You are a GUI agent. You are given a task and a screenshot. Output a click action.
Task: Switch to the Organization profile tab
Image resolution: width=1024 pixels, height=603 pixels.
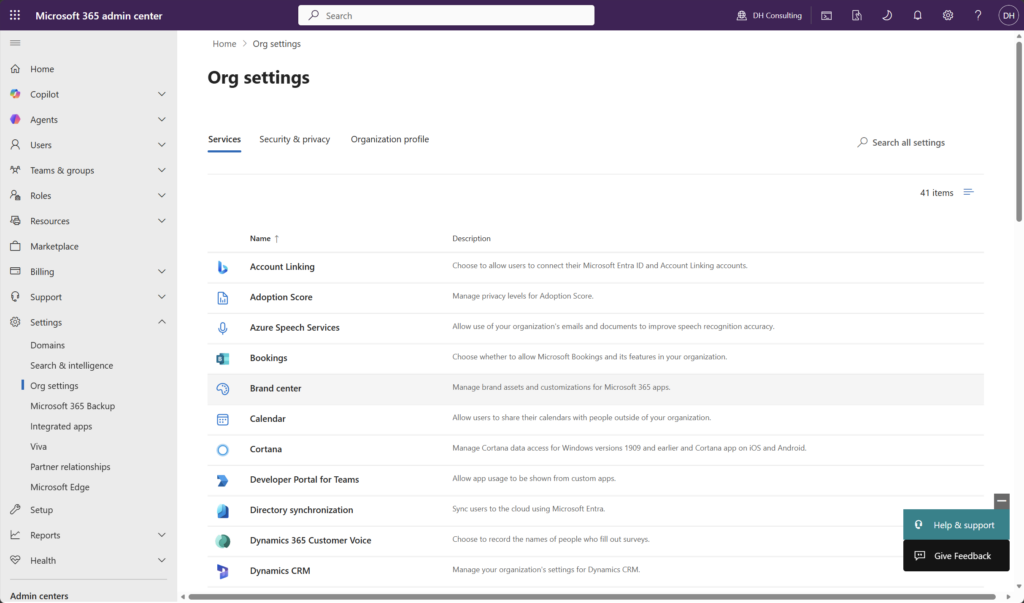click(390, 139)
